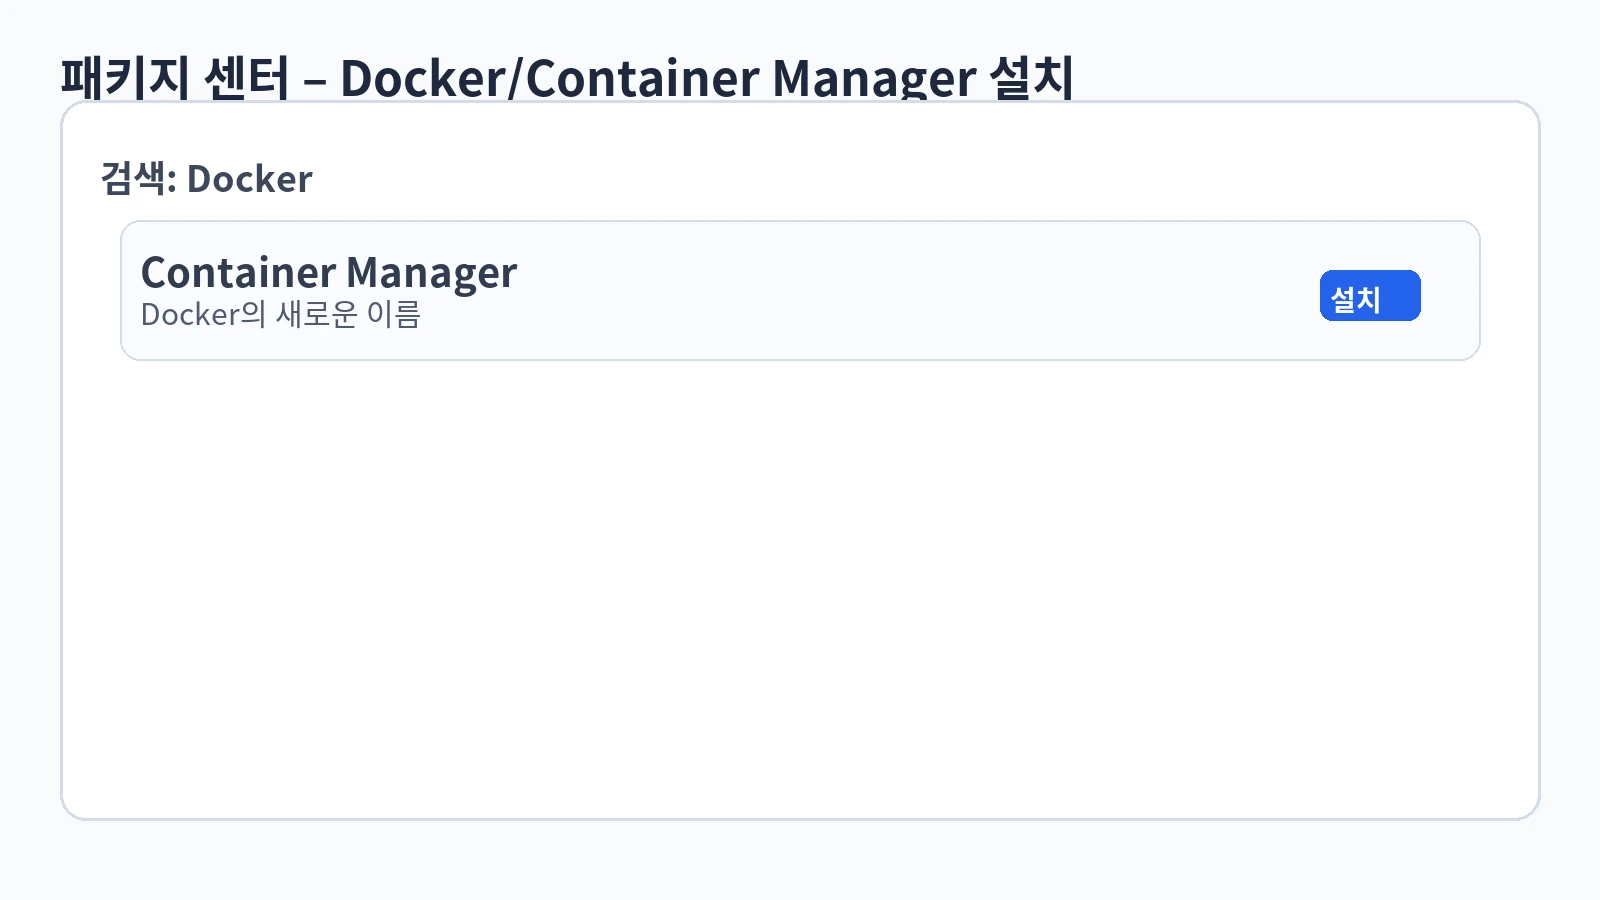Click the 'Docker의 새로운 이름' description text
Image resolution: width=1600 pixels, height=900 pixels.
click(281, 315)
